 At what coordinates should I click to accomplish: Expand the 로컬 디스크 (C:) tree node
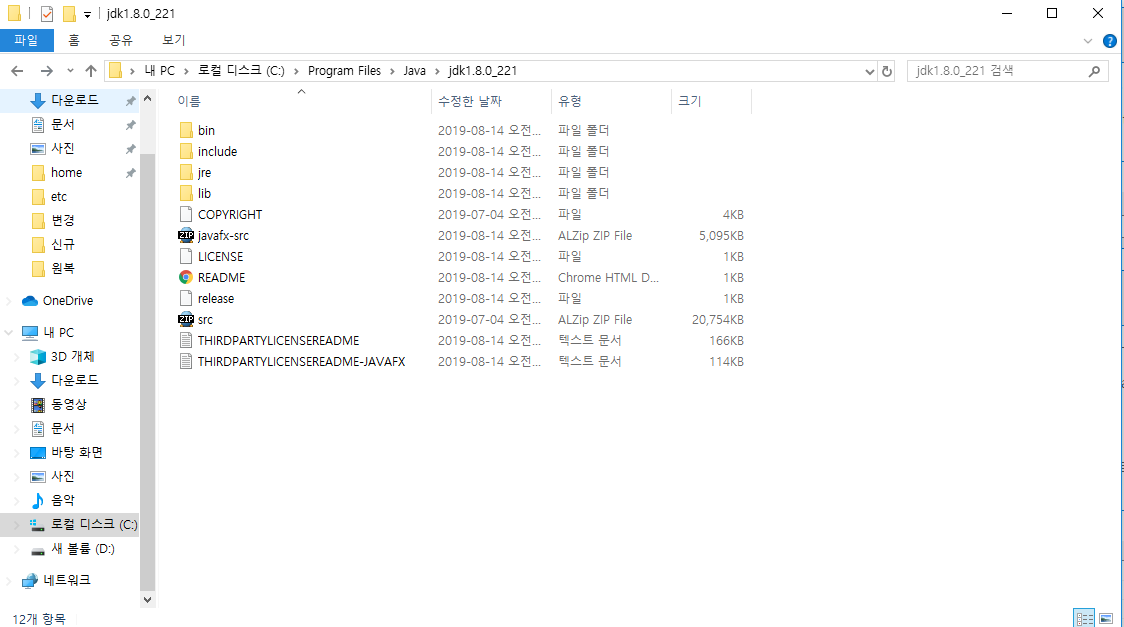coord(16,525)
